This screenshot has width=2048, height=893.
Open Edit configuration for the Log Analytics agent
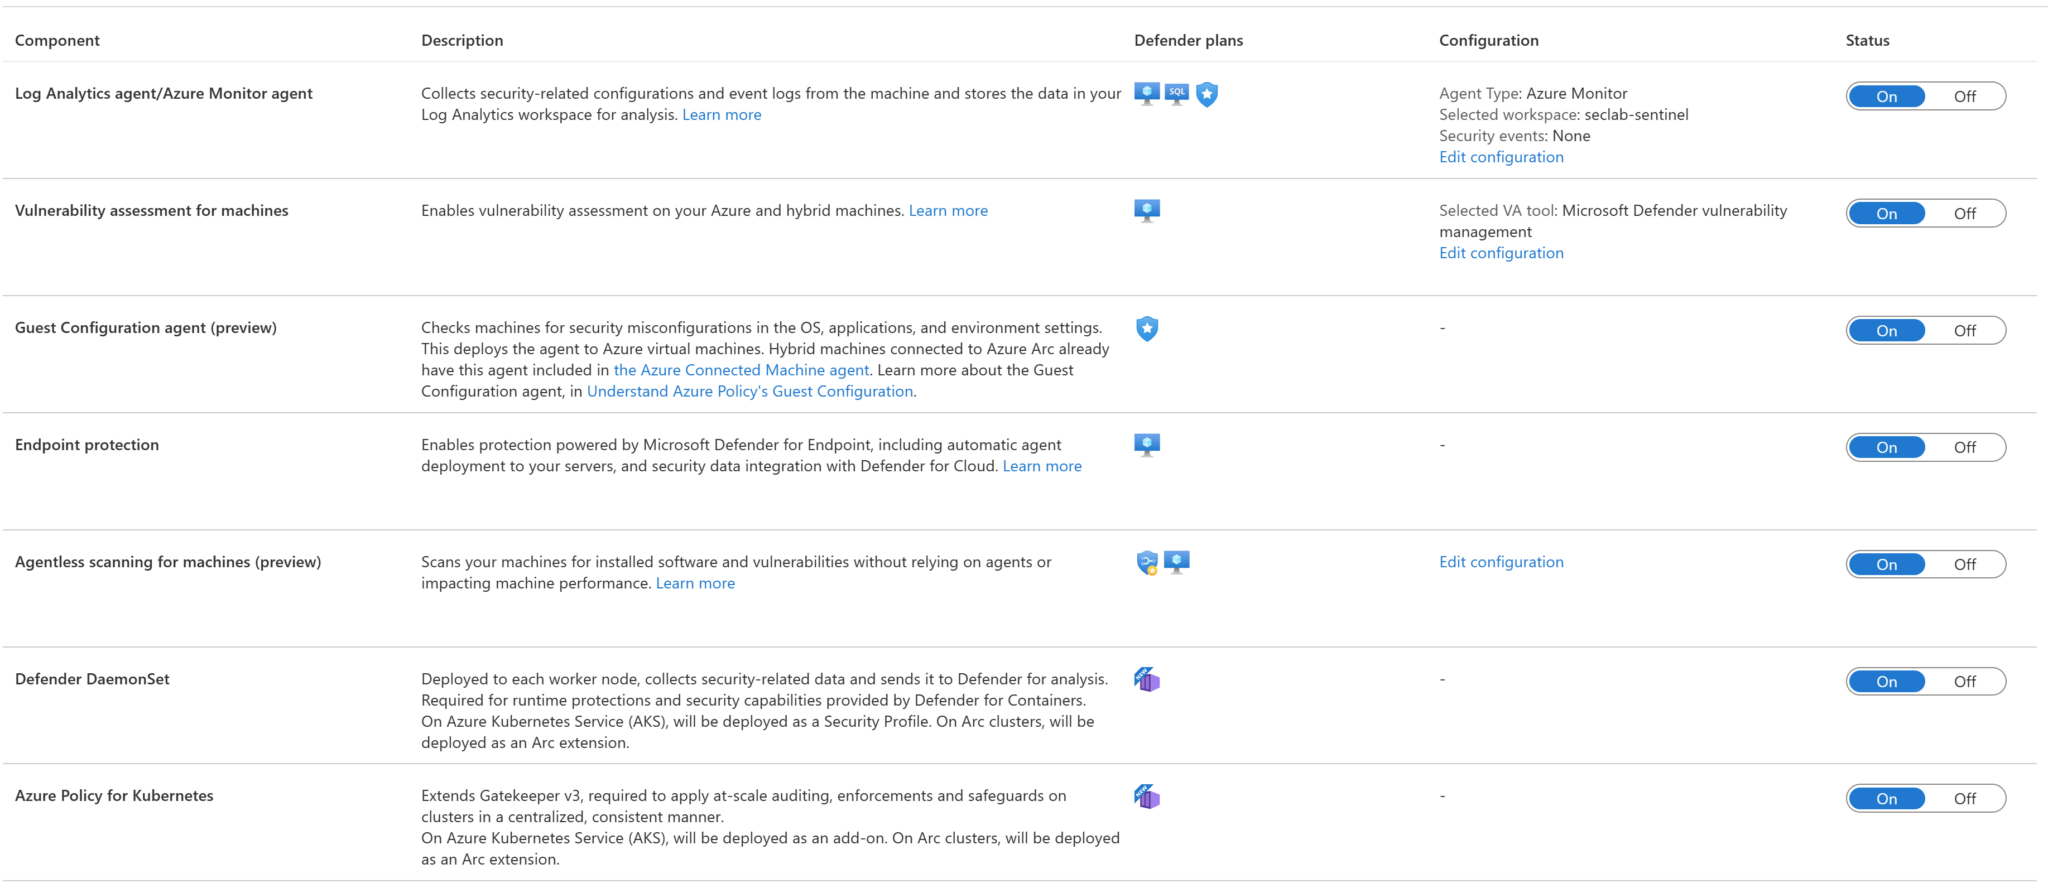point(1501,156)
